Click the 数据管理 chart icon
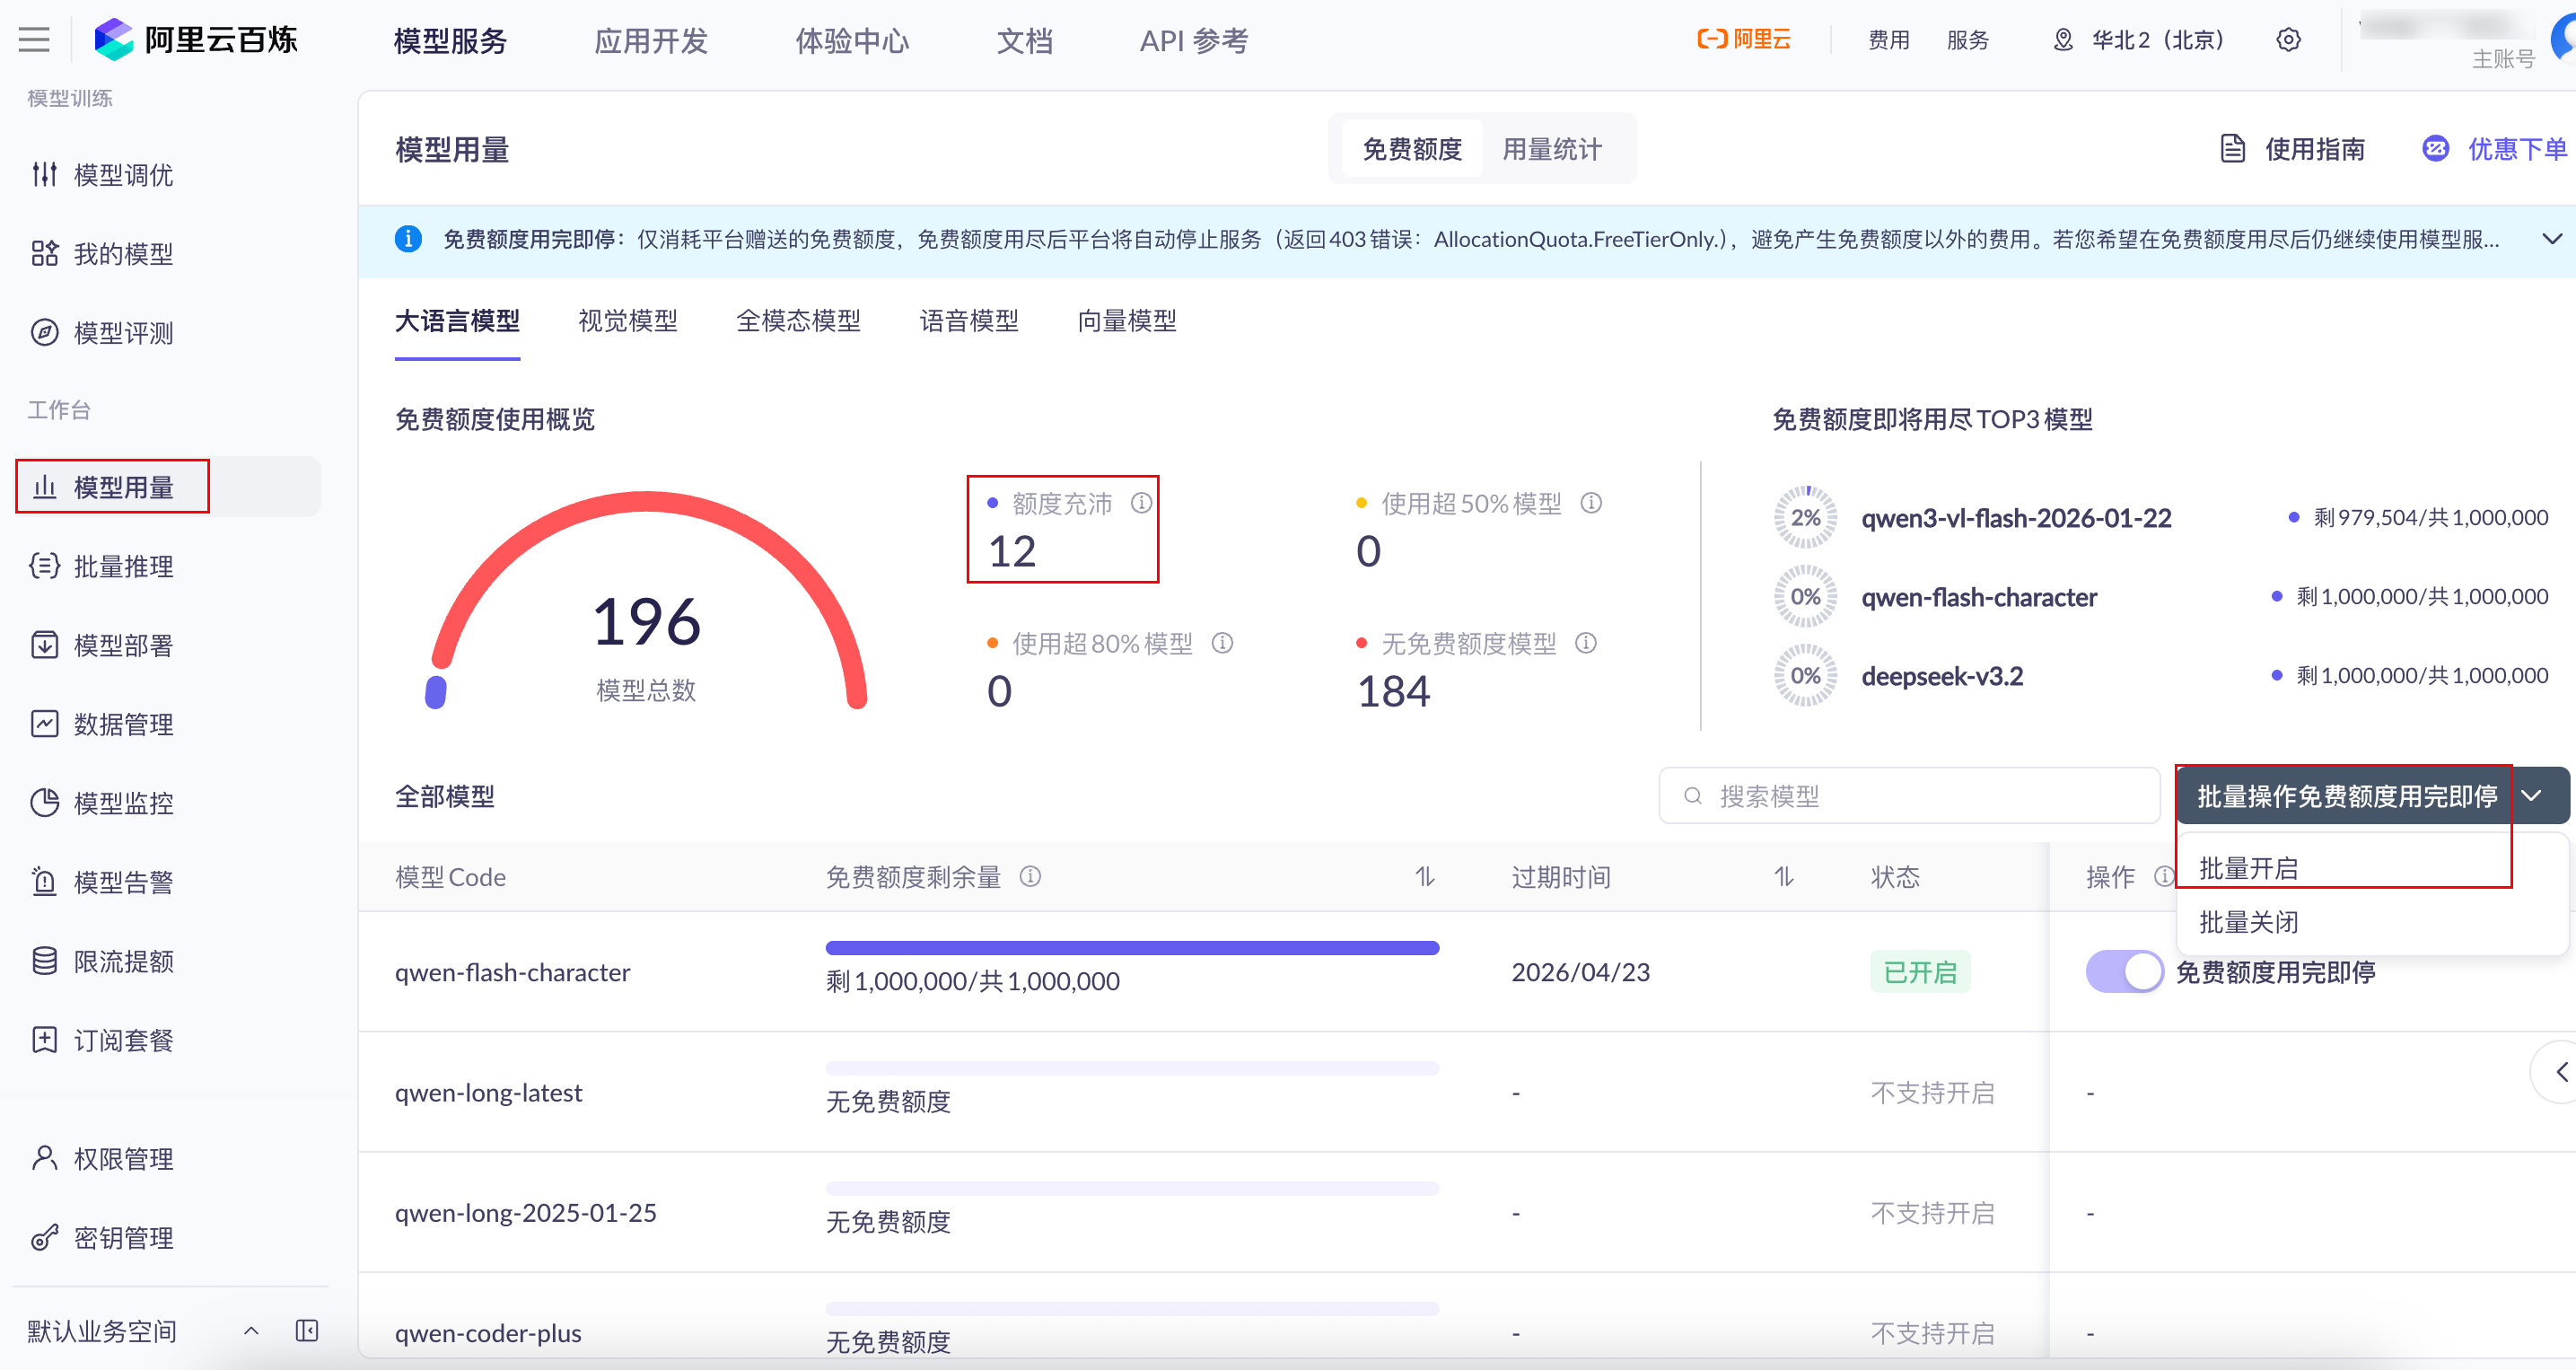 pyautogui.click(x=45, y=724)
